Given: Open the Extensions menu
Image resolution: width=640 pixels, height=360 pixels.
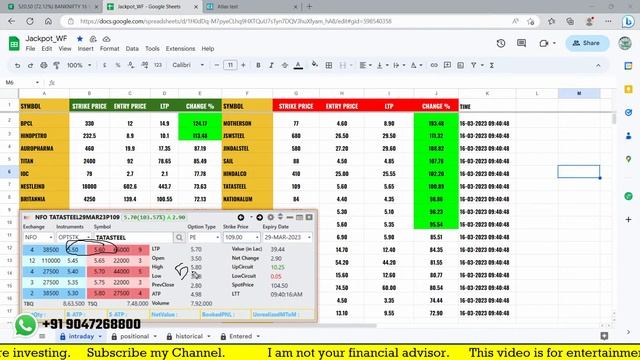Looking at the screenshot, I should pyautogui.click(x=180, y=49).
